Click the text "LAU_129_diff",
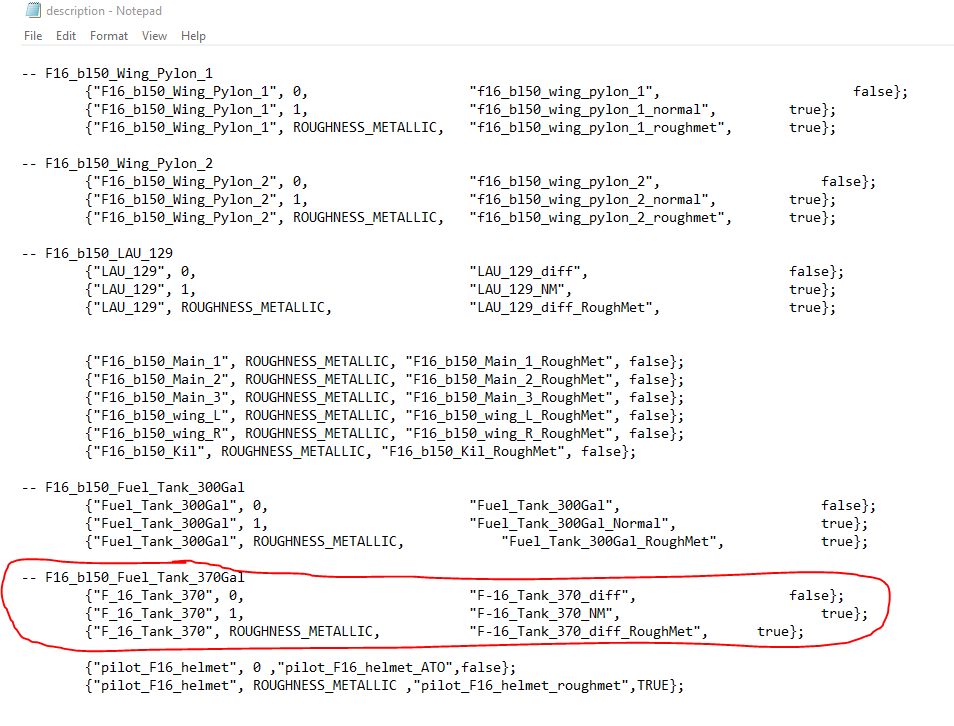Image resolution: width=954 pixels, height=726 pixels. (529, 271)
